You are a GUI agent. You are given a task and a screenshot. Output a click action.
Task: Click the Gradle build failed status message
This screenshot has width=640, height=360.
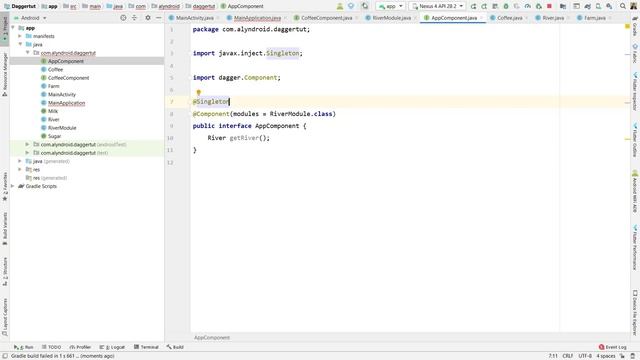point(62,356)
